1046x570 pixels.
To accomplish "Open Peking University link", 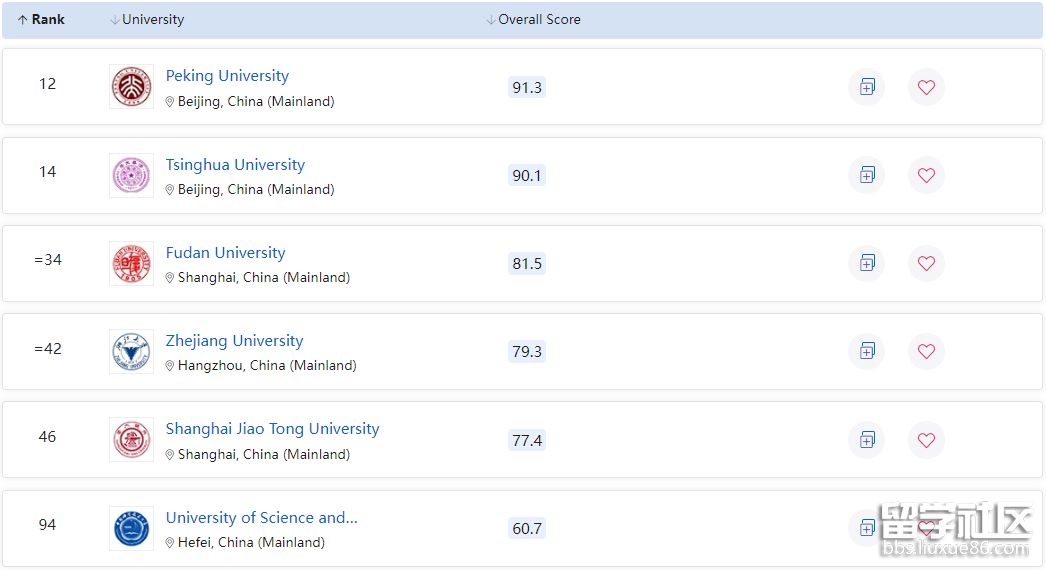I will point(227,75).
